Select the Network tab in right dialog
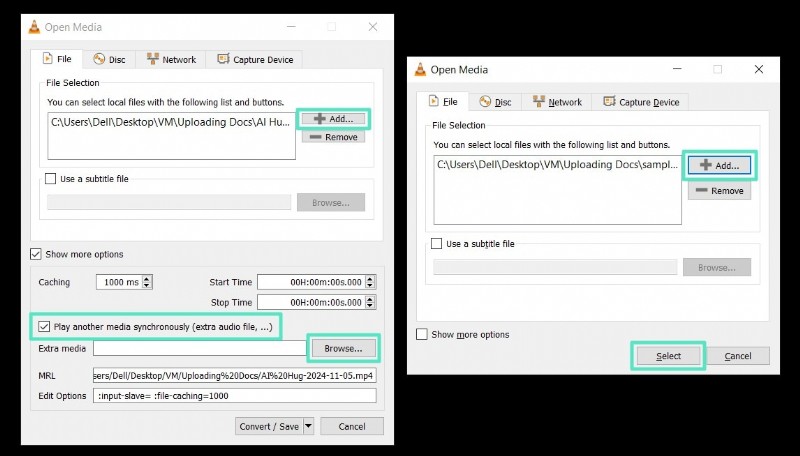The image size is (800, 456). click(x=557, y=102)
